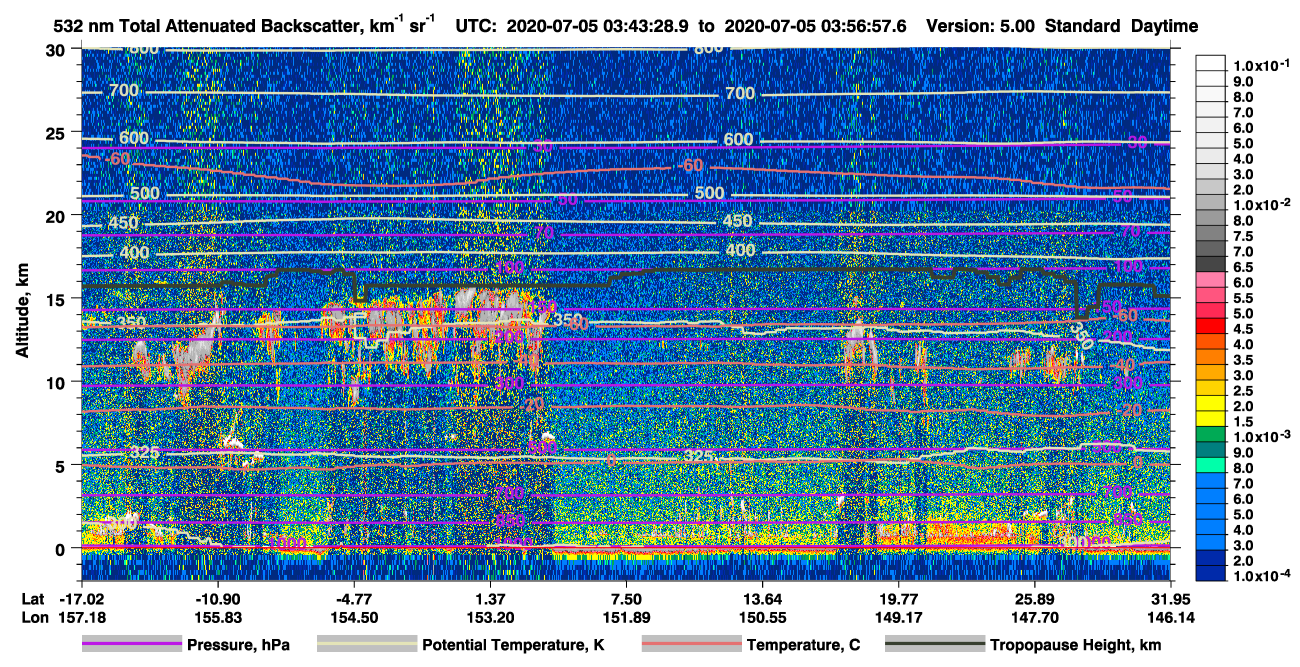Viewport: 1300px width, 667px height.
Task: Click the longitude value '150.55'
Action: pos(761,618)
